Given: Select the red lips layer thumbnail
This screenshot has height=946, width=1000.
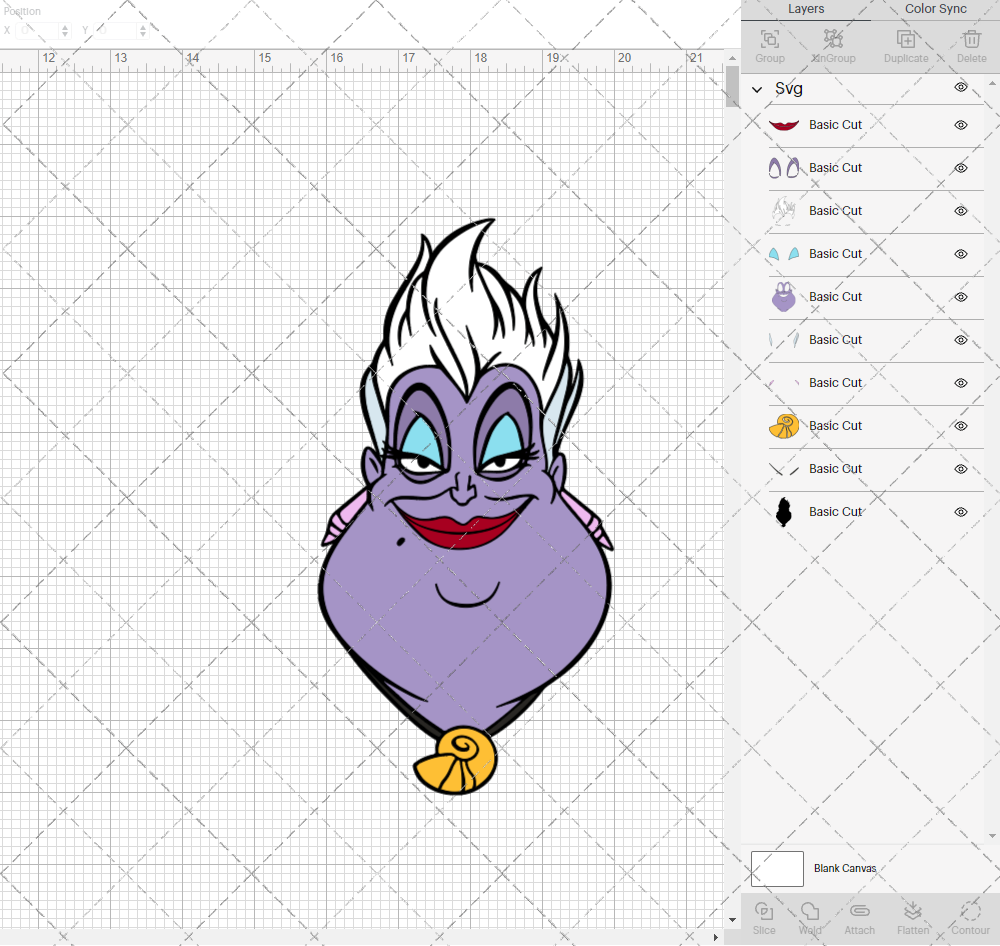Looking at the screenshot, I should 784,125.
